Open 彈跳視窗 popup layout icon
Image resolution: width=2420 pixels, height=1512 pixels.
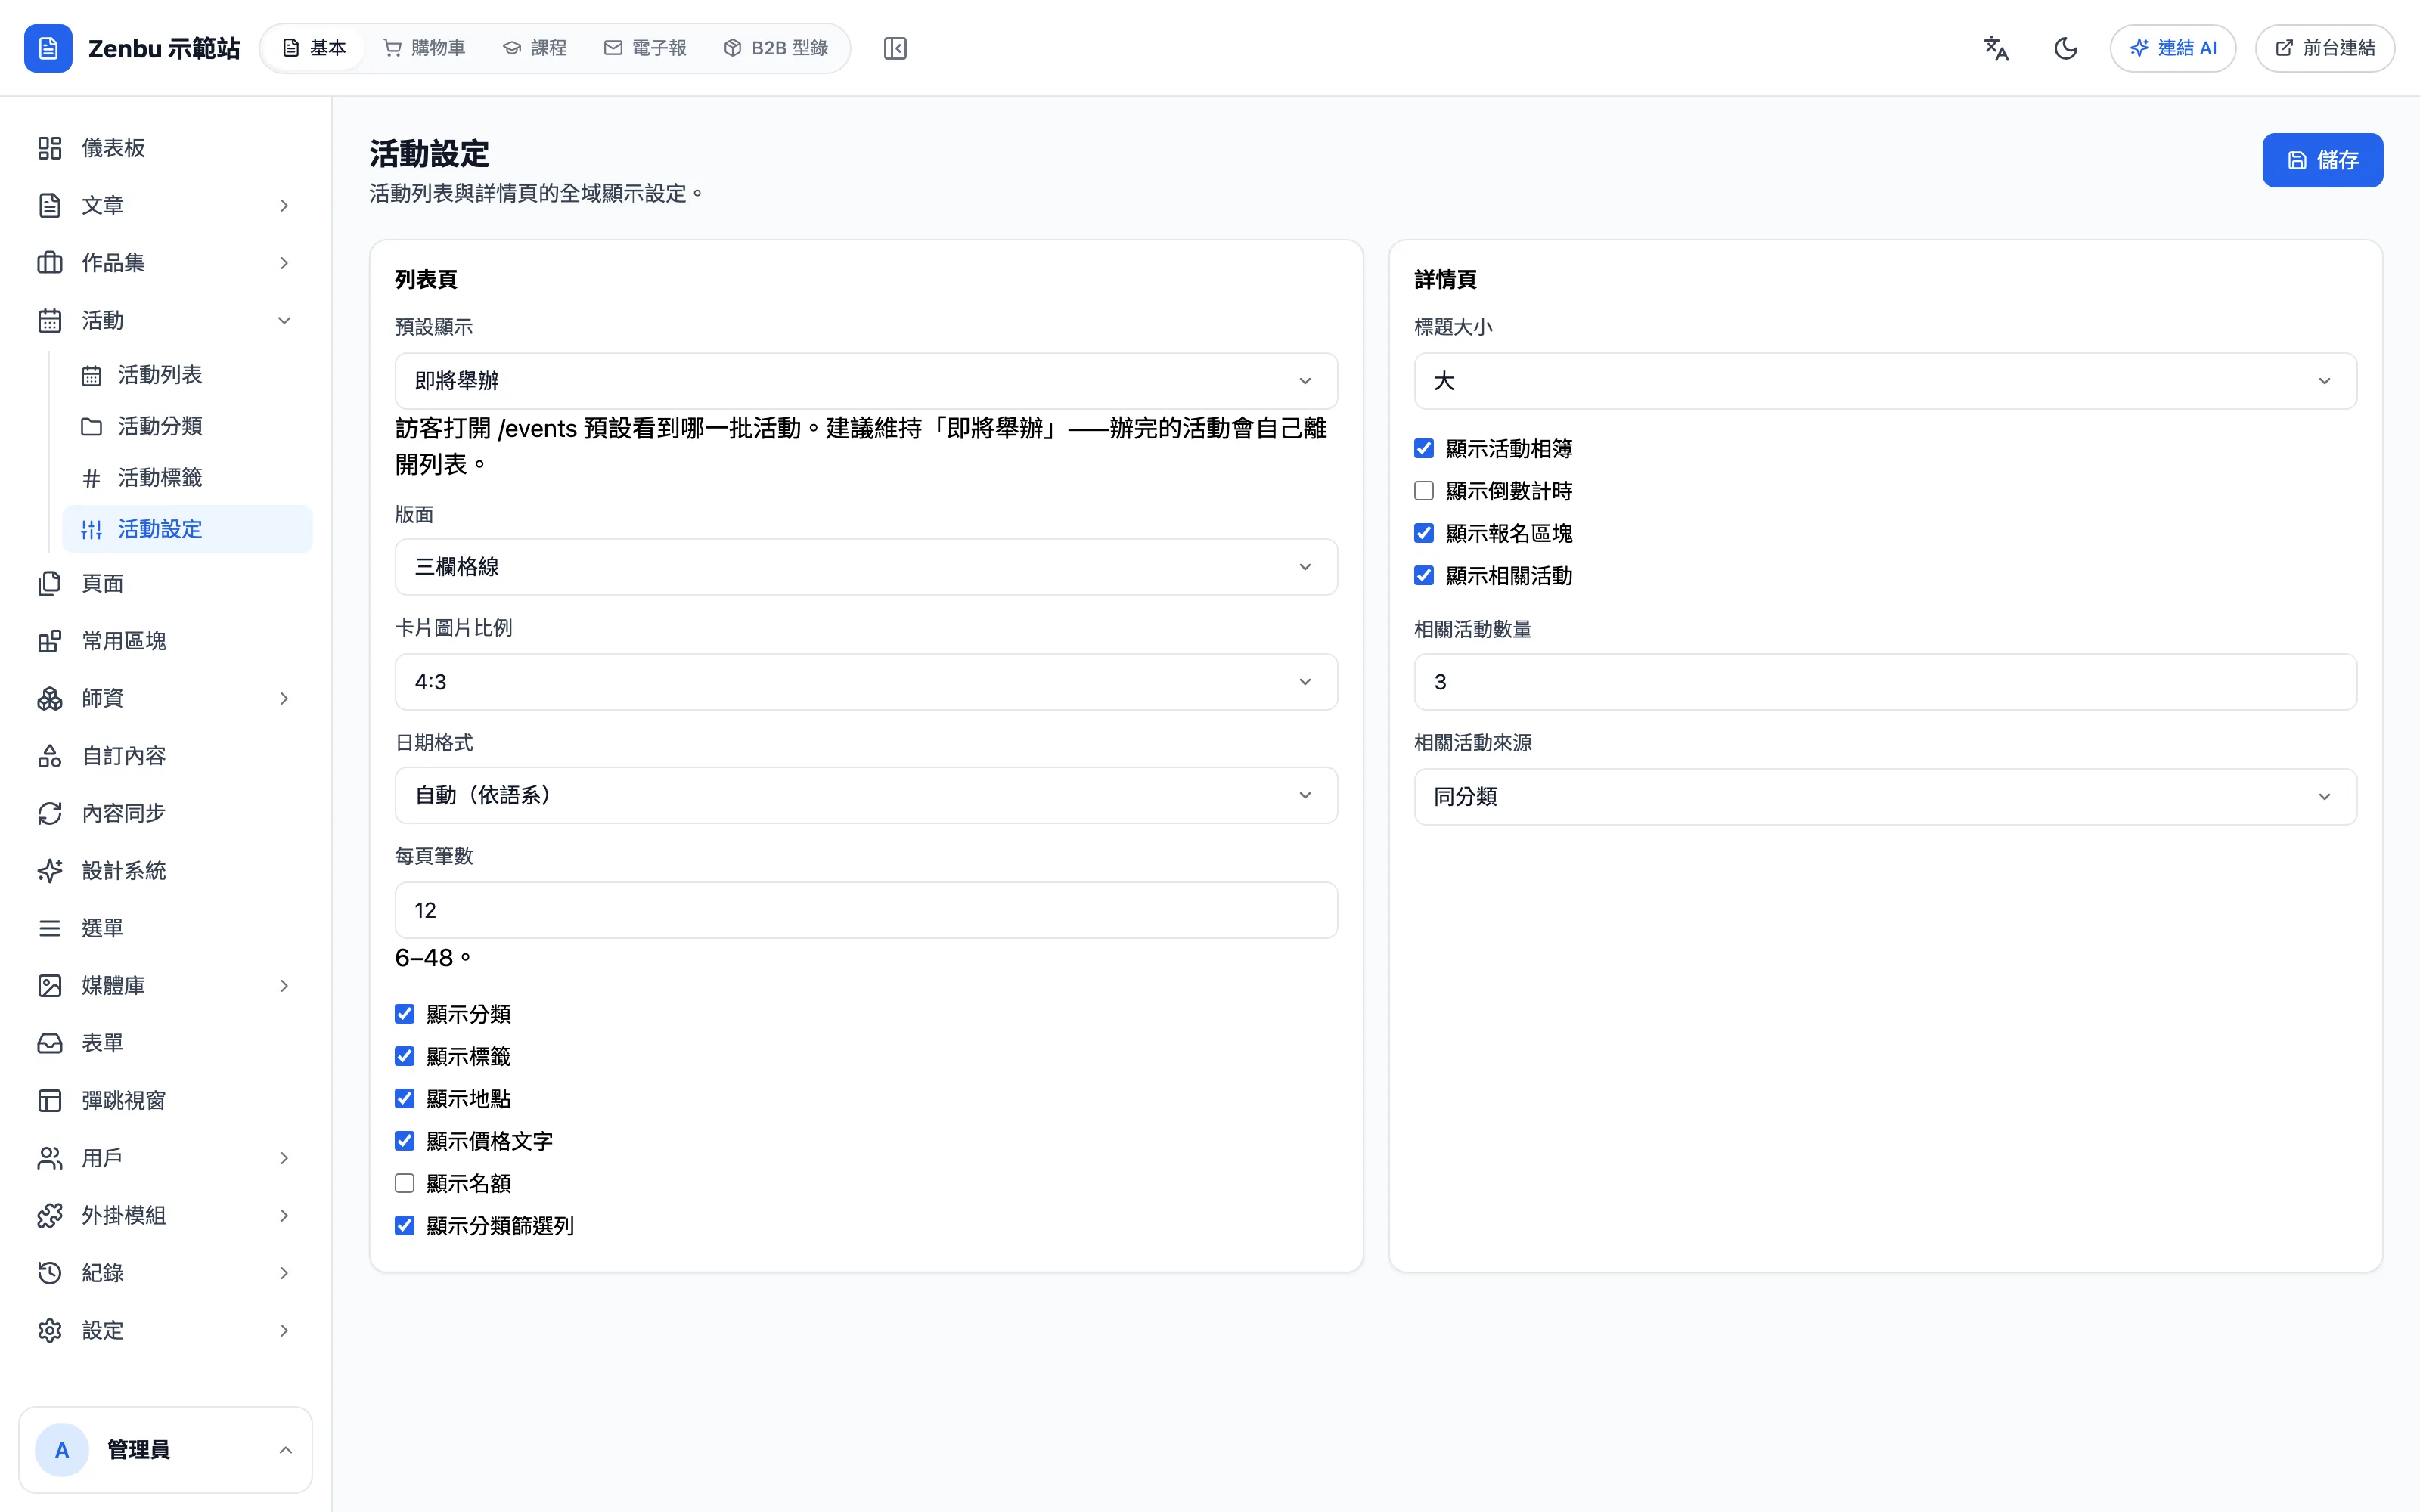point(50,1101)
